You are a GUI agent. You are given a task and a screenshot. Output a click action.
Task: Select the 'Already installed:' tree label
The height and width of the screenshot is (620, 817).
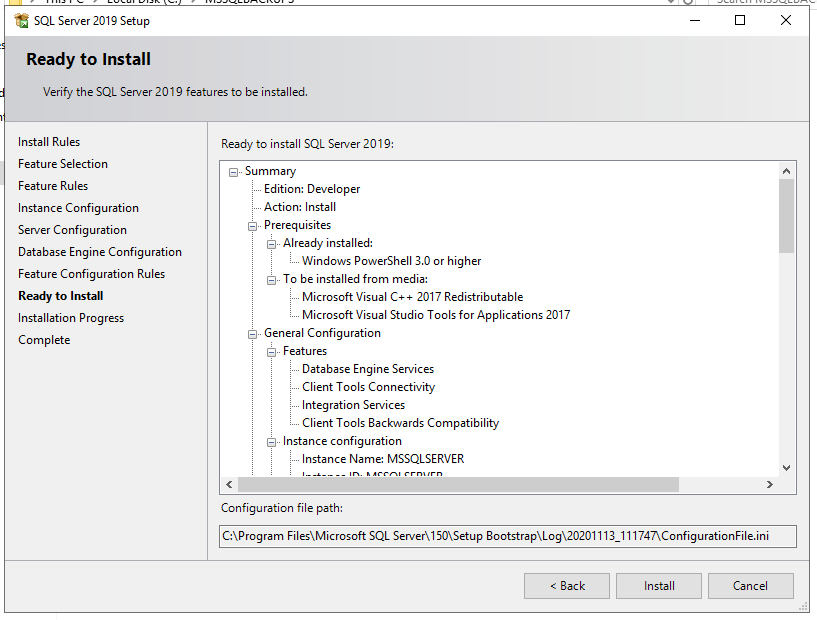(328, 243)
